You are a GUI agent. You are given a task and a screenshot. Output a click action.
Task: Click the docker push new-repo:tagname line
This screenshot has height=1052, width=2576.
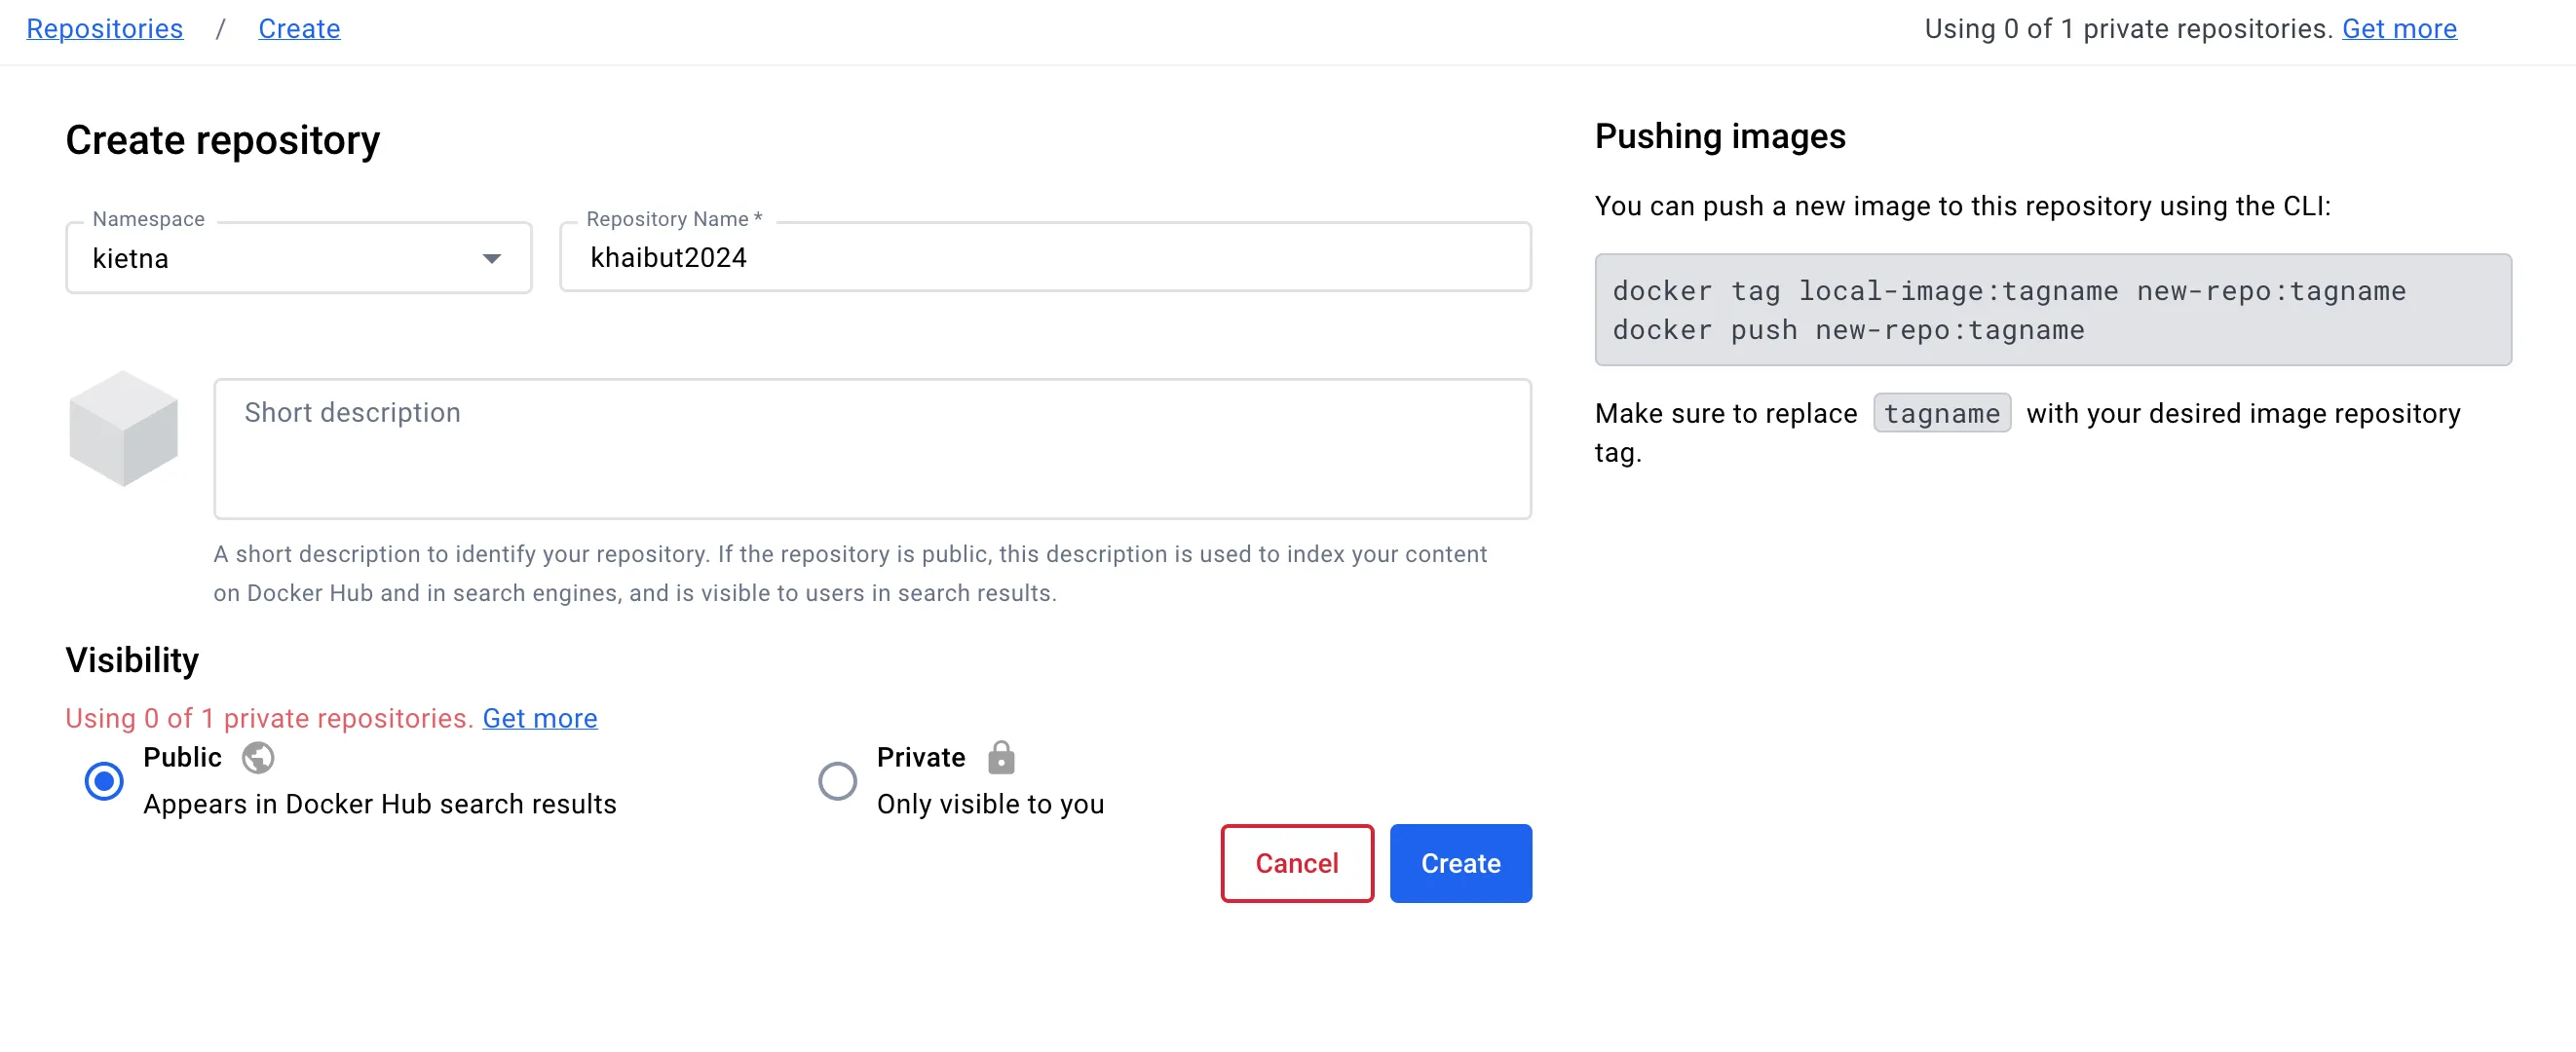tap(1849, 330)
